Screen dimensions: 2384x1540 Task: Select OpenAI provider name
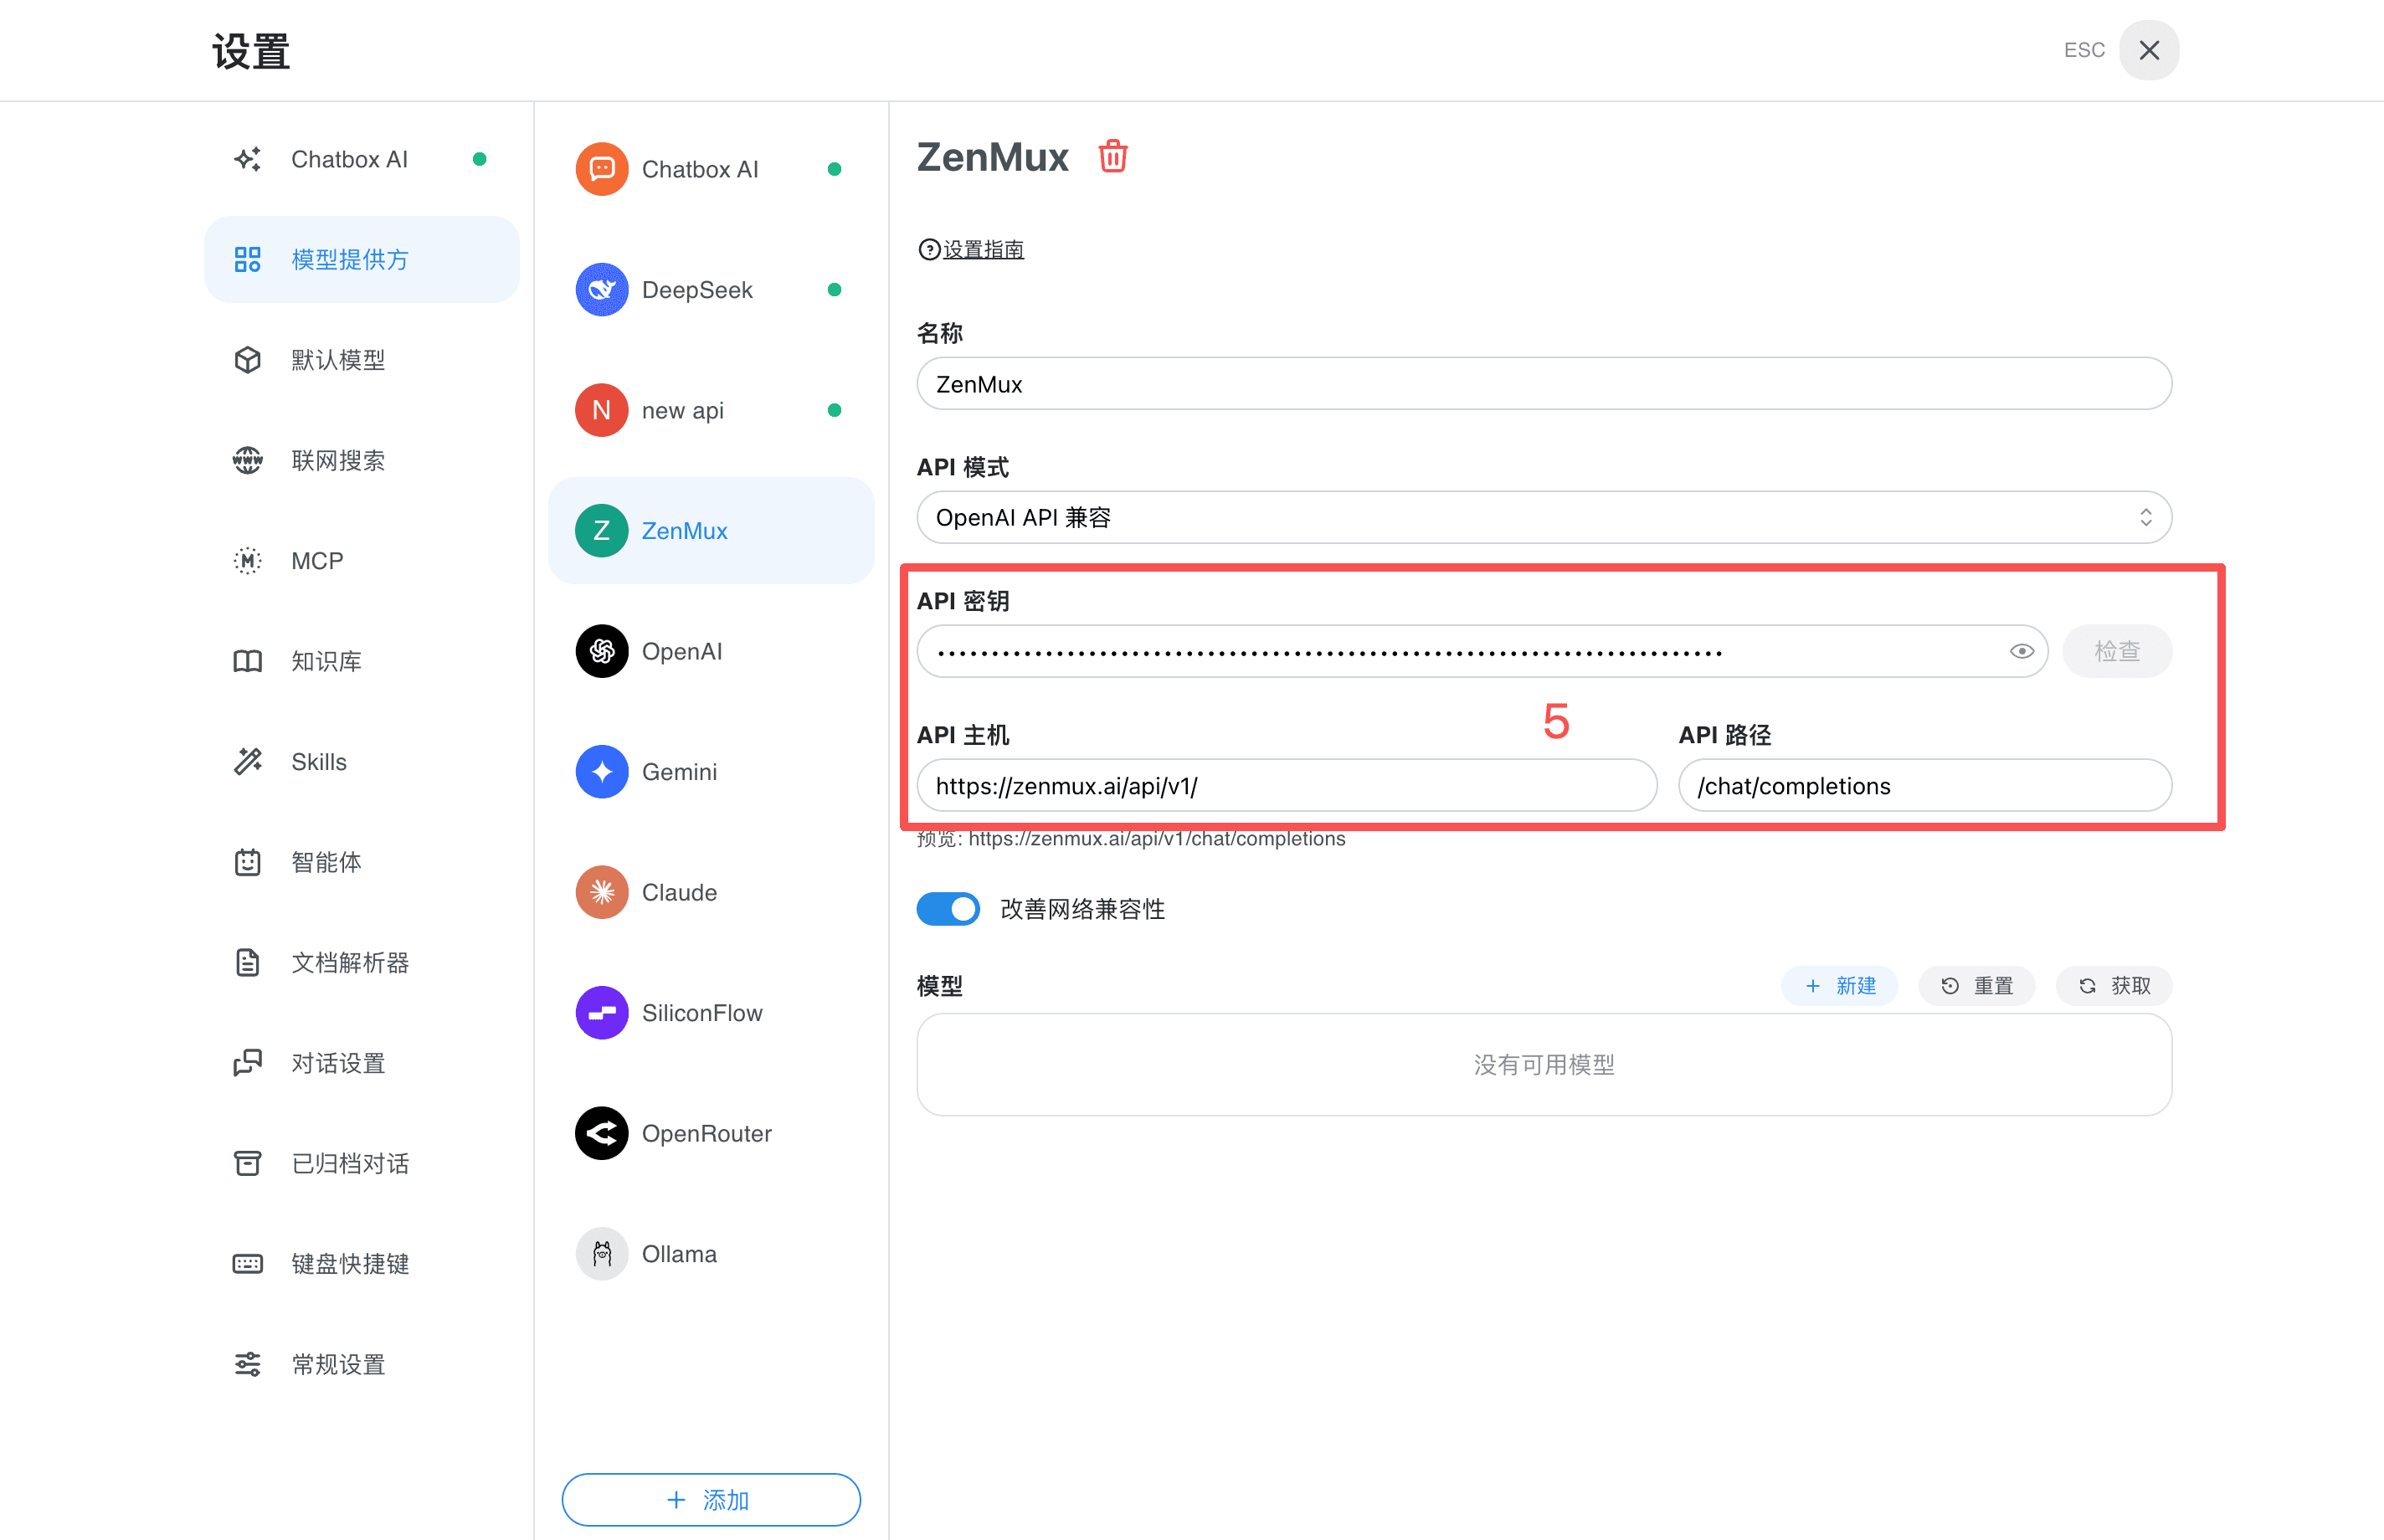(x=682, y=651)
